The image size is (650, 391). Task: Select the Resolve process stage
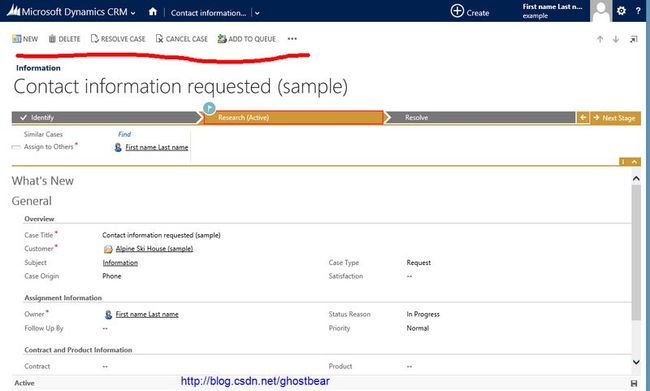tap(480, 118)
